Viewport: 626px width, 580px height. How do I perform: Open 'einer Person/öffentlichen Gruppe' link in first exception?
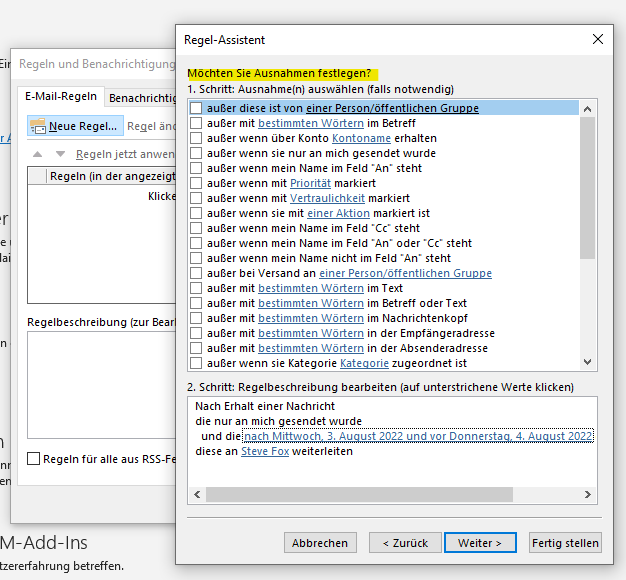(x=392, y=108)
